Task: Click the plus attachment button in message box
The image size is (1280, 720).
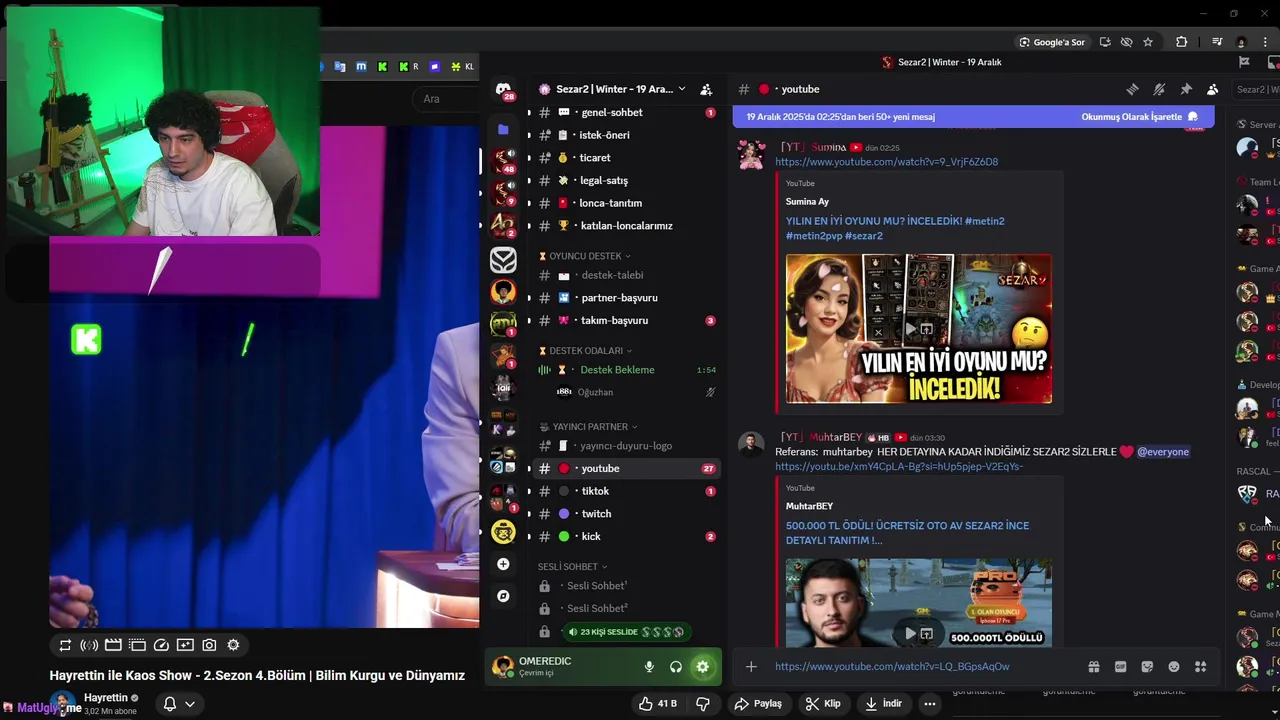Action: (x=751, y=667)
